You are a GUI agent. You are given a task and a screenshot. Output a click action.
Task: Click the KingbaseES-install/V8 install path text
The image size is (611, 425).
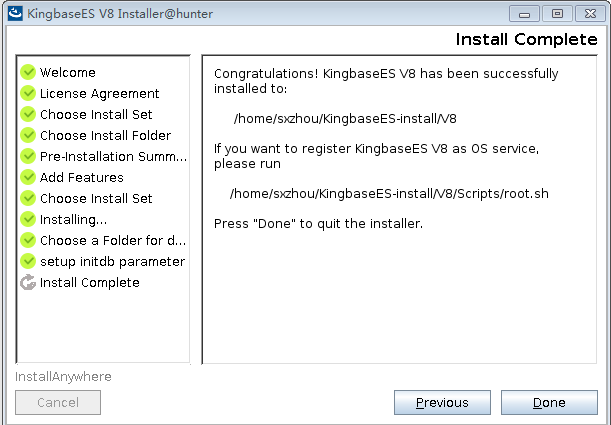click(345, 118)
